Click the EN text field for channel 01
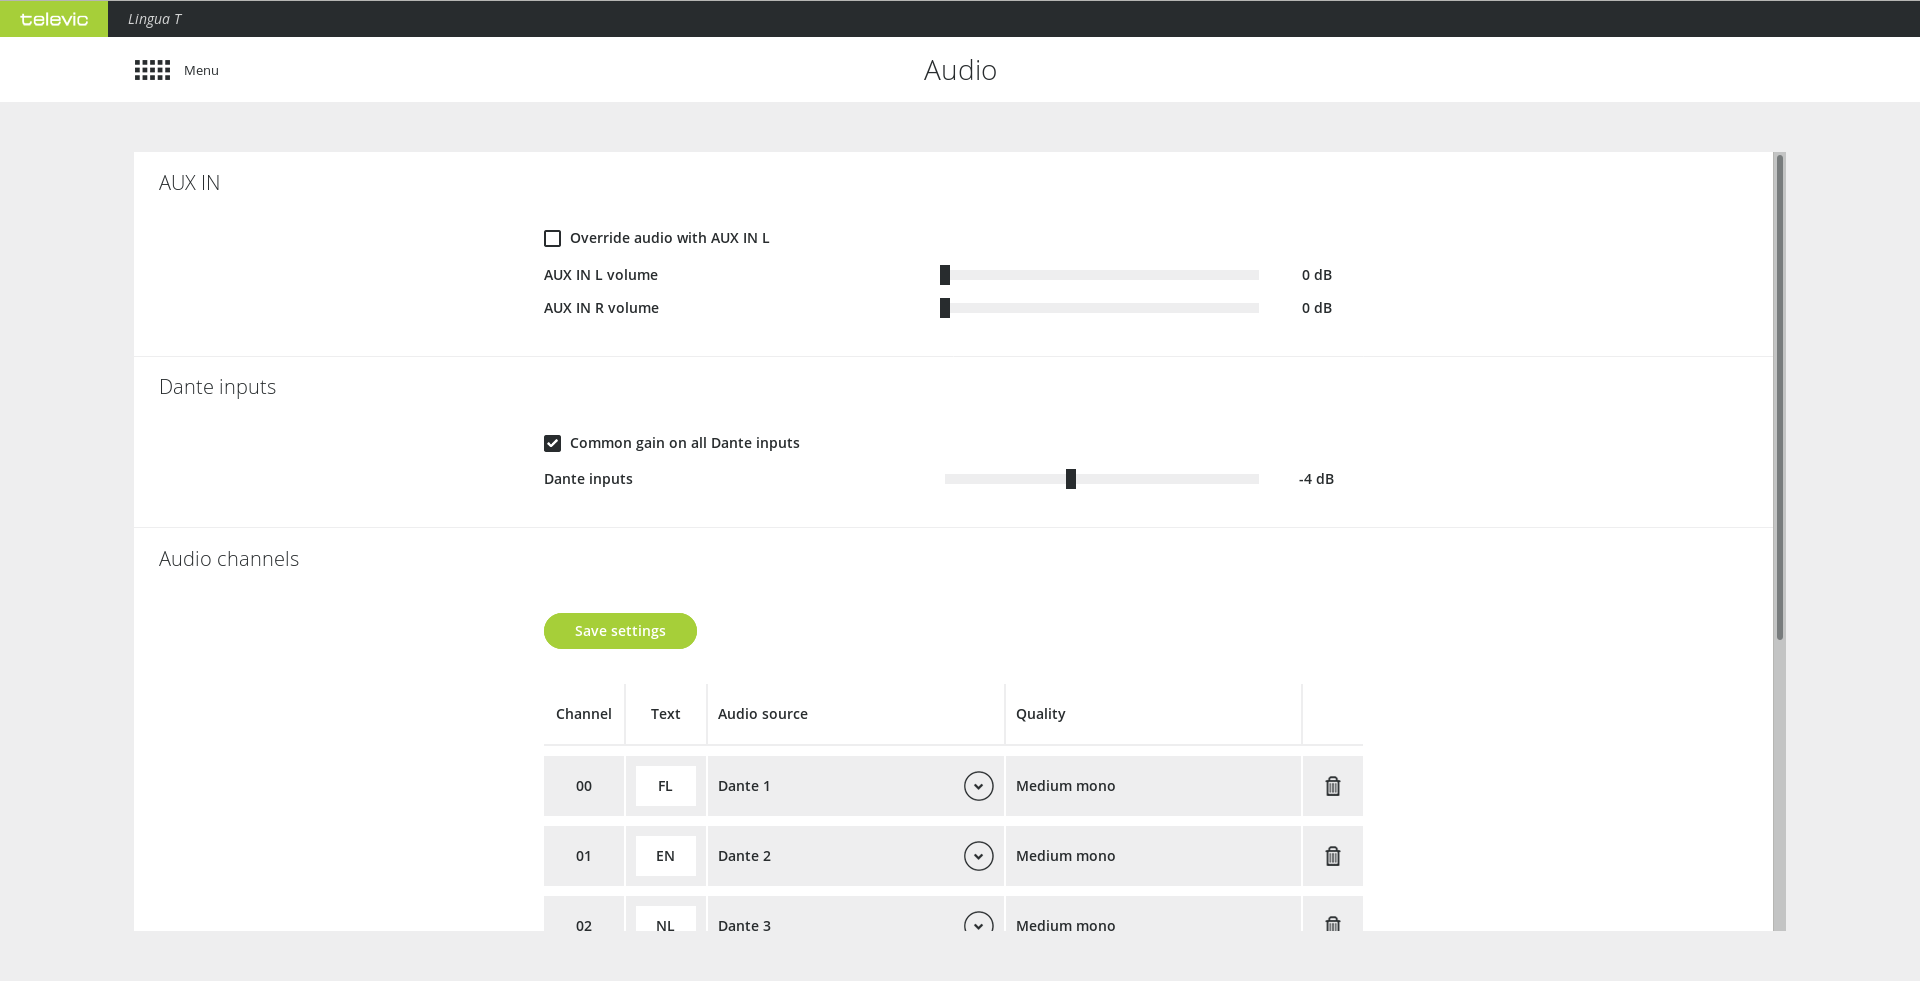This screenshot has width=1920, height=981. [665, 856]
